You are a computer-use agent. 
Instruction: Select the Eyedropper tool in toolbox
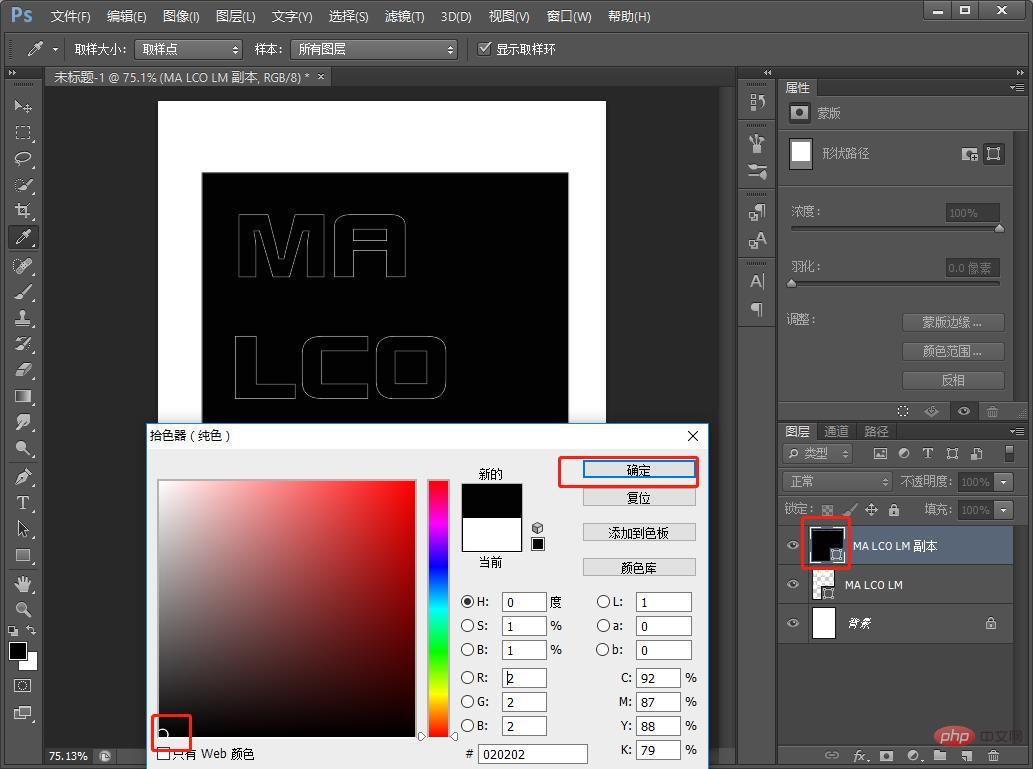coord(22,237)
